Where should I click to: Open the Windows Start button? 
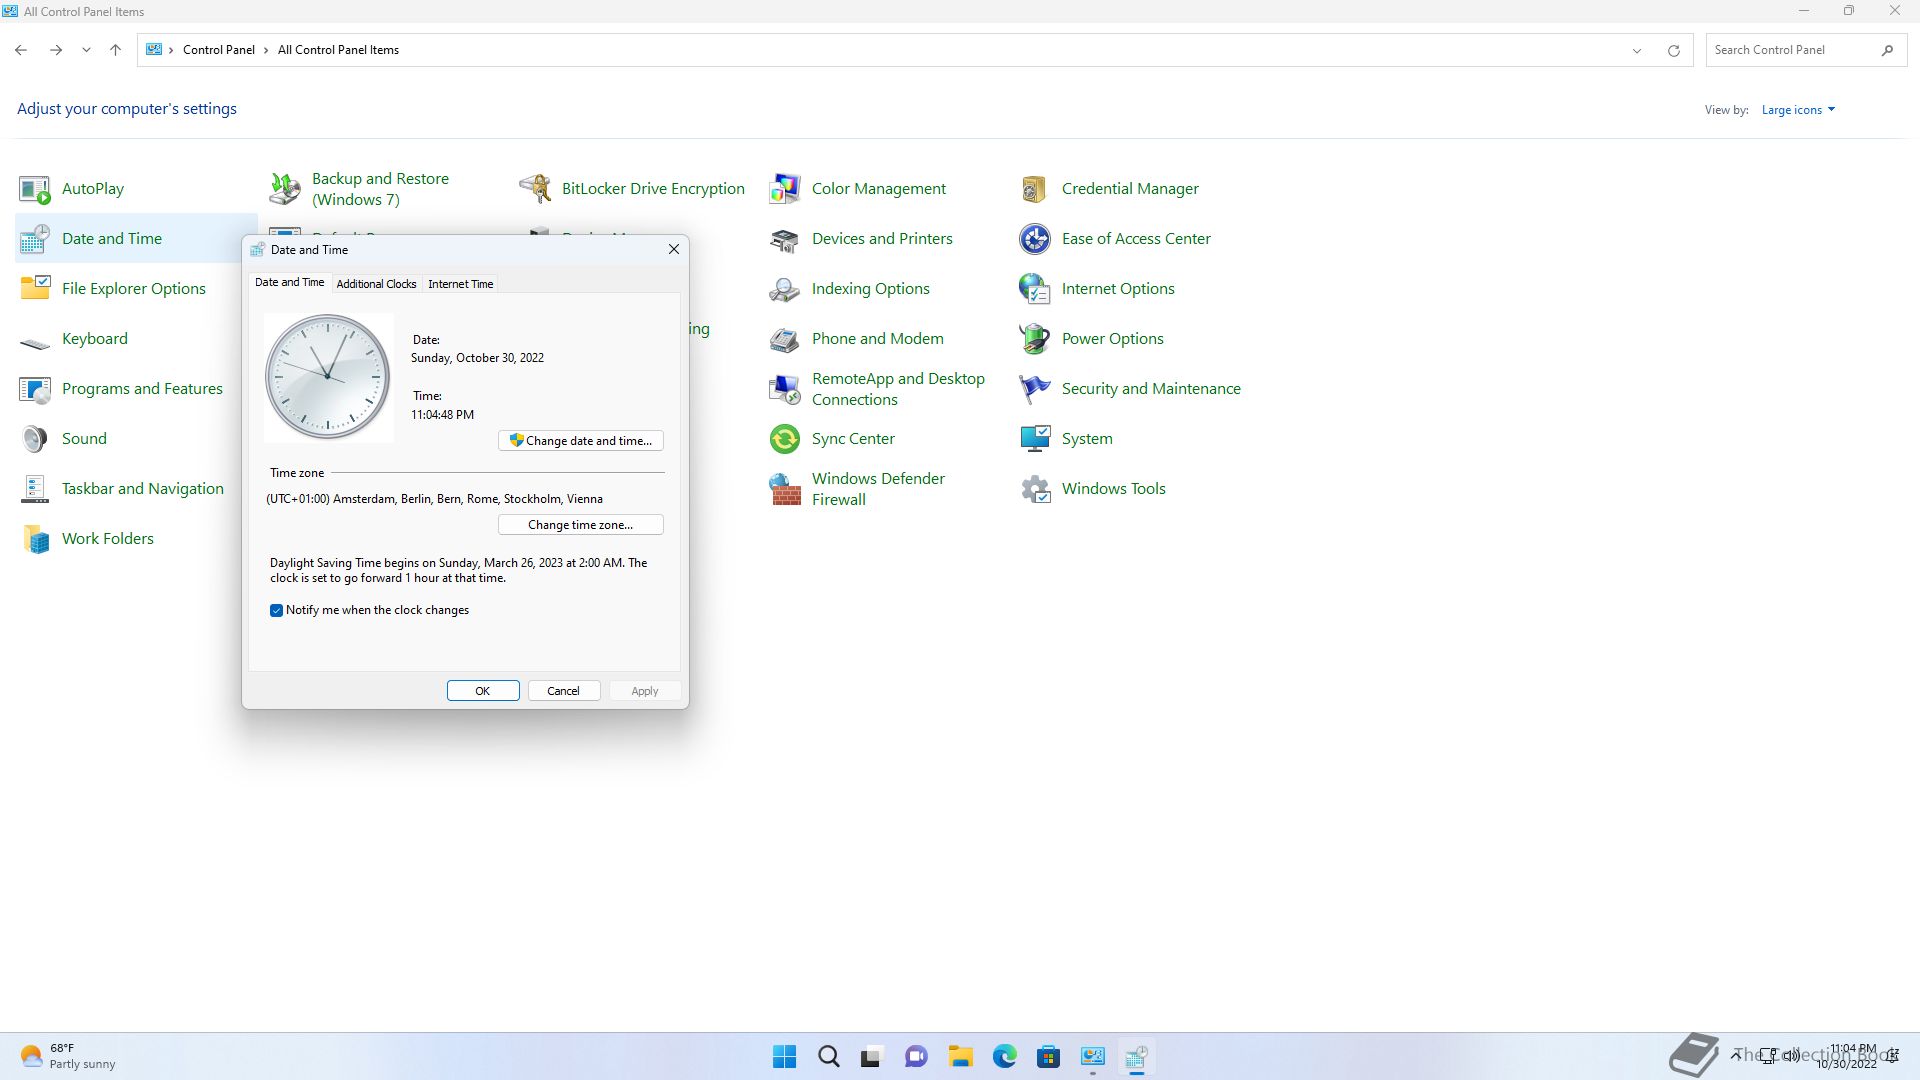[785, 1056]
